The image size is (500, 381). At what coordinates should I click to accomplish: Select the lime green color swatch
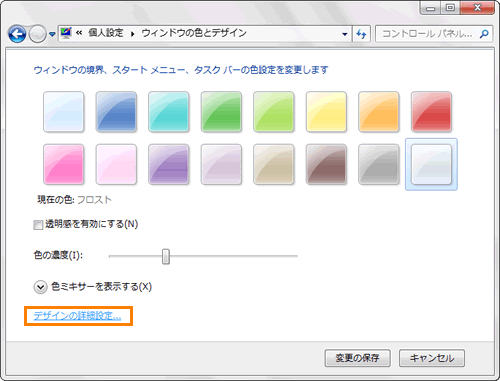click(x=274, y=112)
